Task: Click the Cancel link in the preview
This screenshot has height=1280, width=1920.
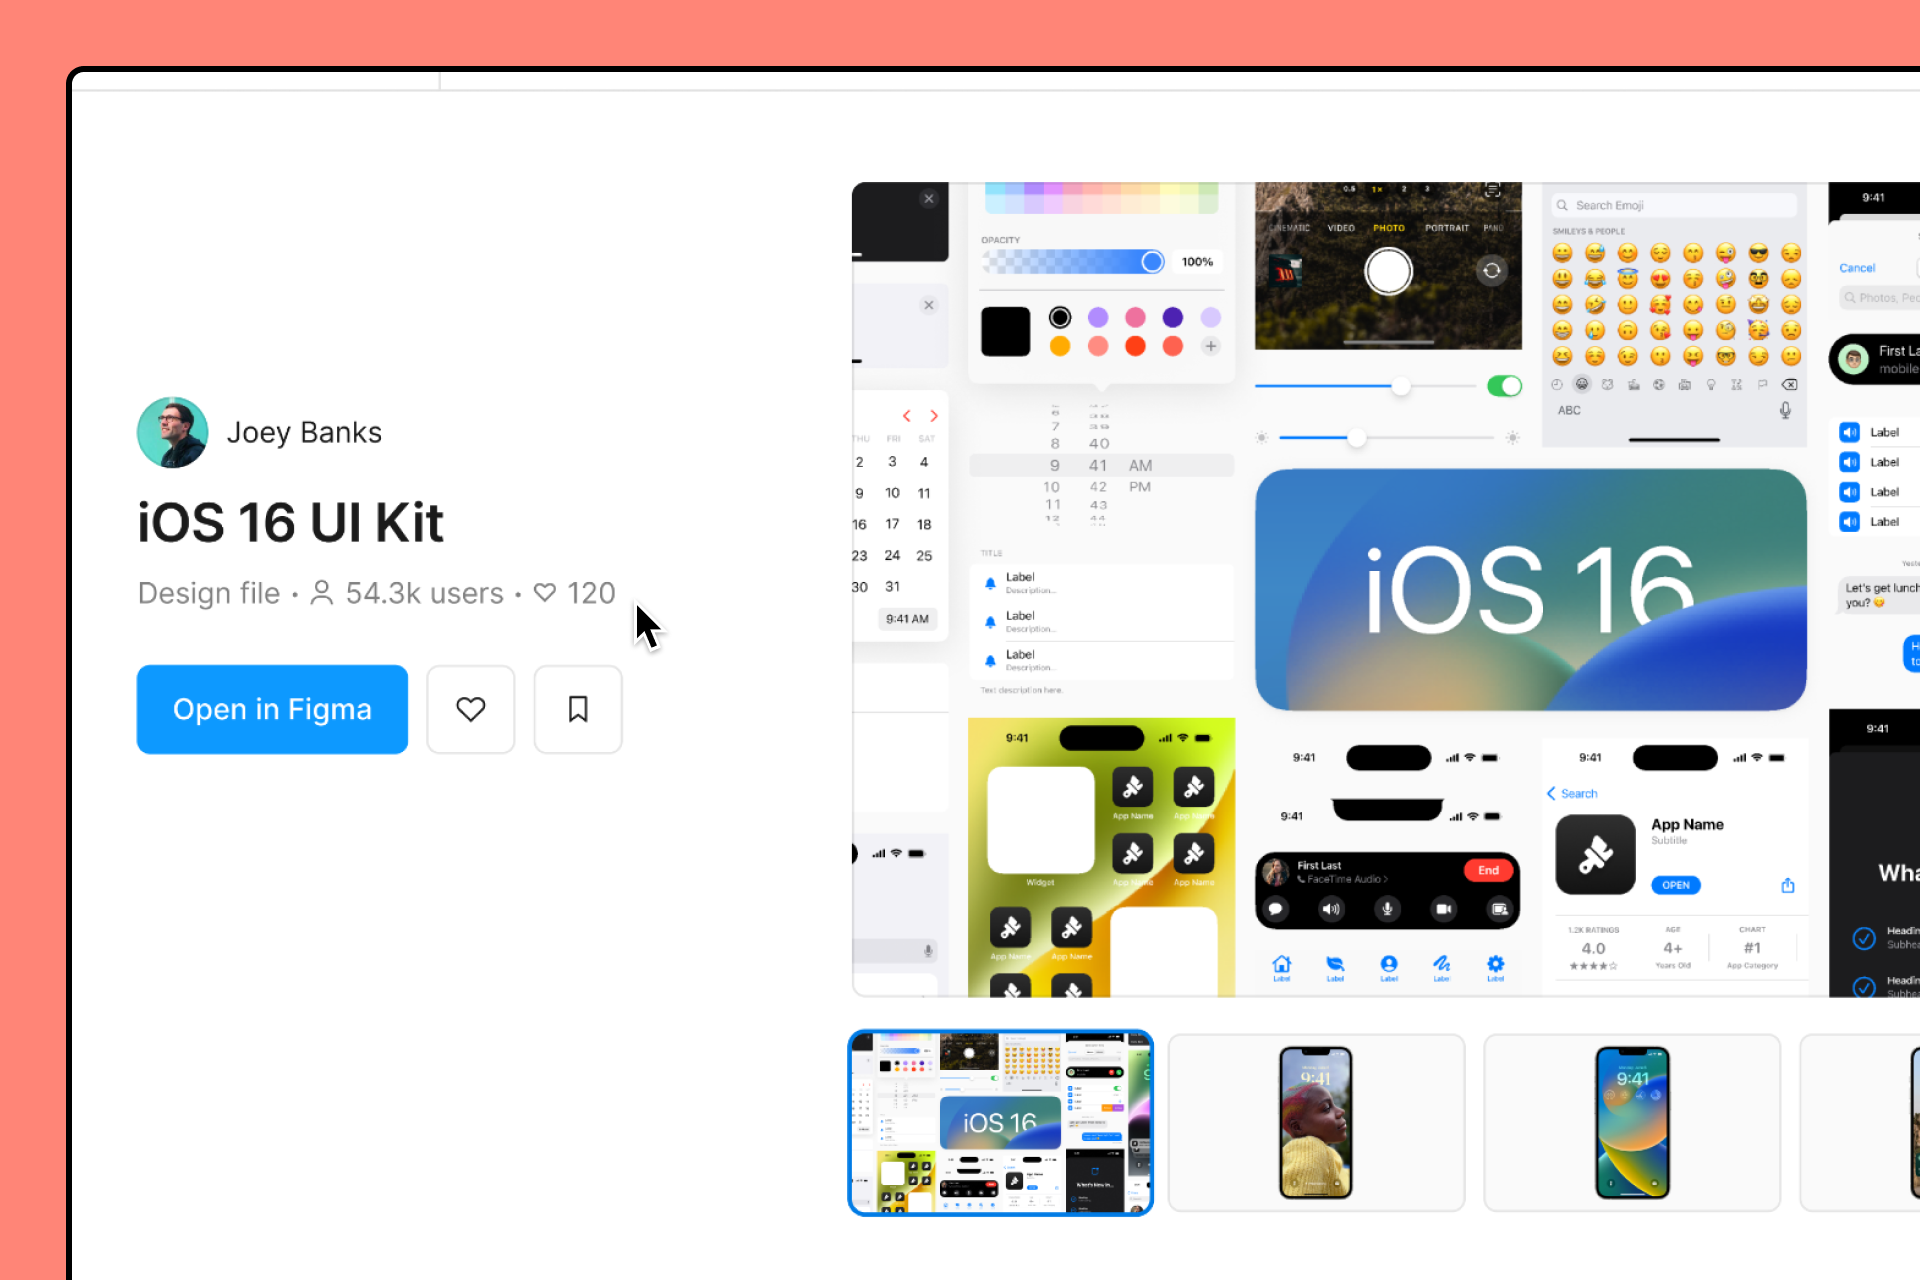Action: [1857, 268]
